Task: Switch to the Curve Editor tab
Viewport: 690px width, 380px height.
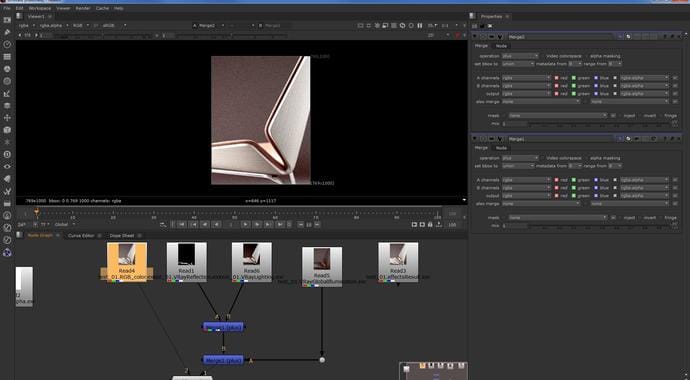Action: point(81,236)
